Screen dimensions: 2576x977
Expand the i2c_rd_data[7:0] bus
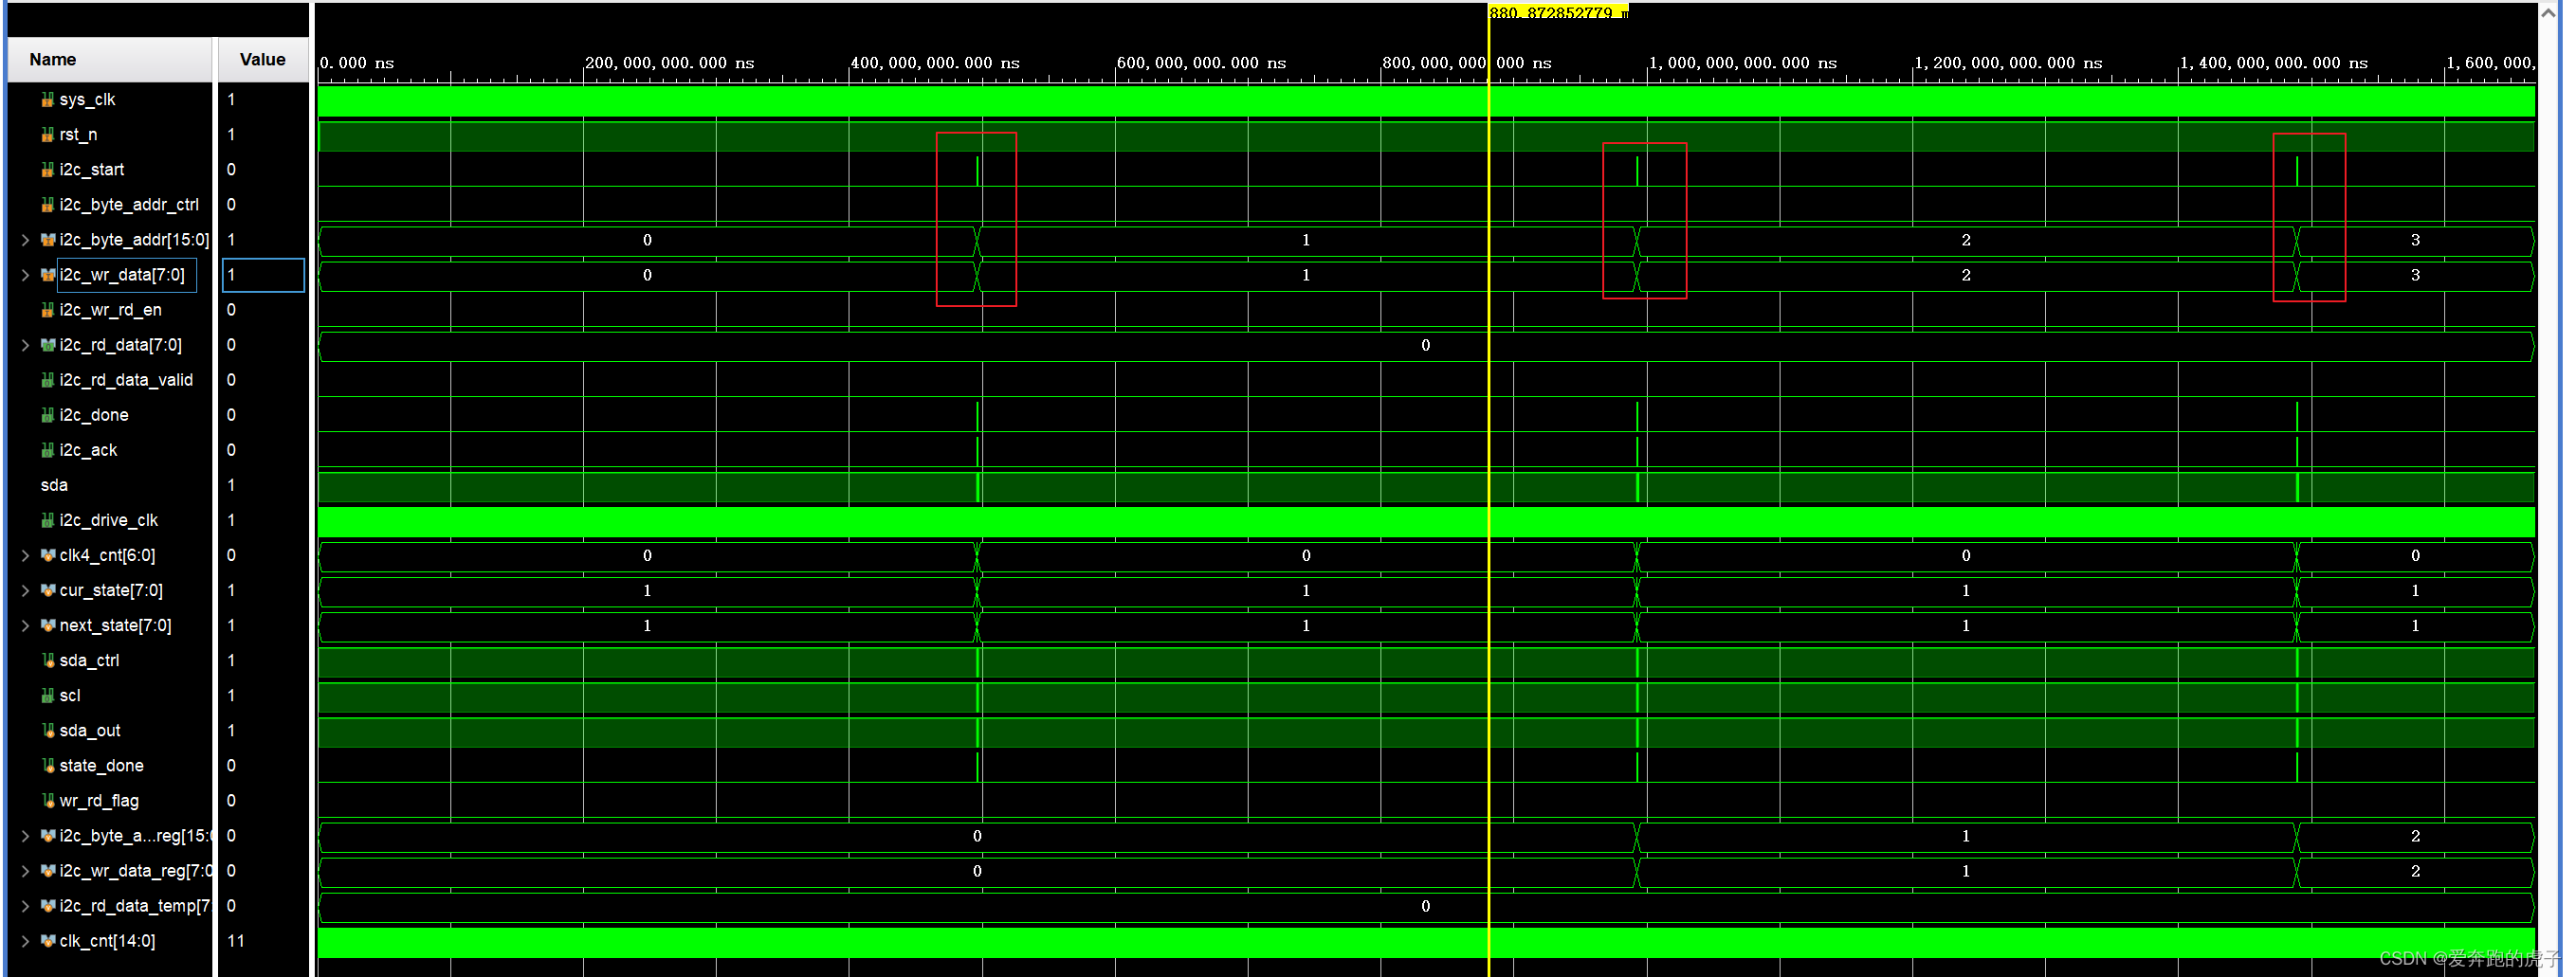click(25, 345)
